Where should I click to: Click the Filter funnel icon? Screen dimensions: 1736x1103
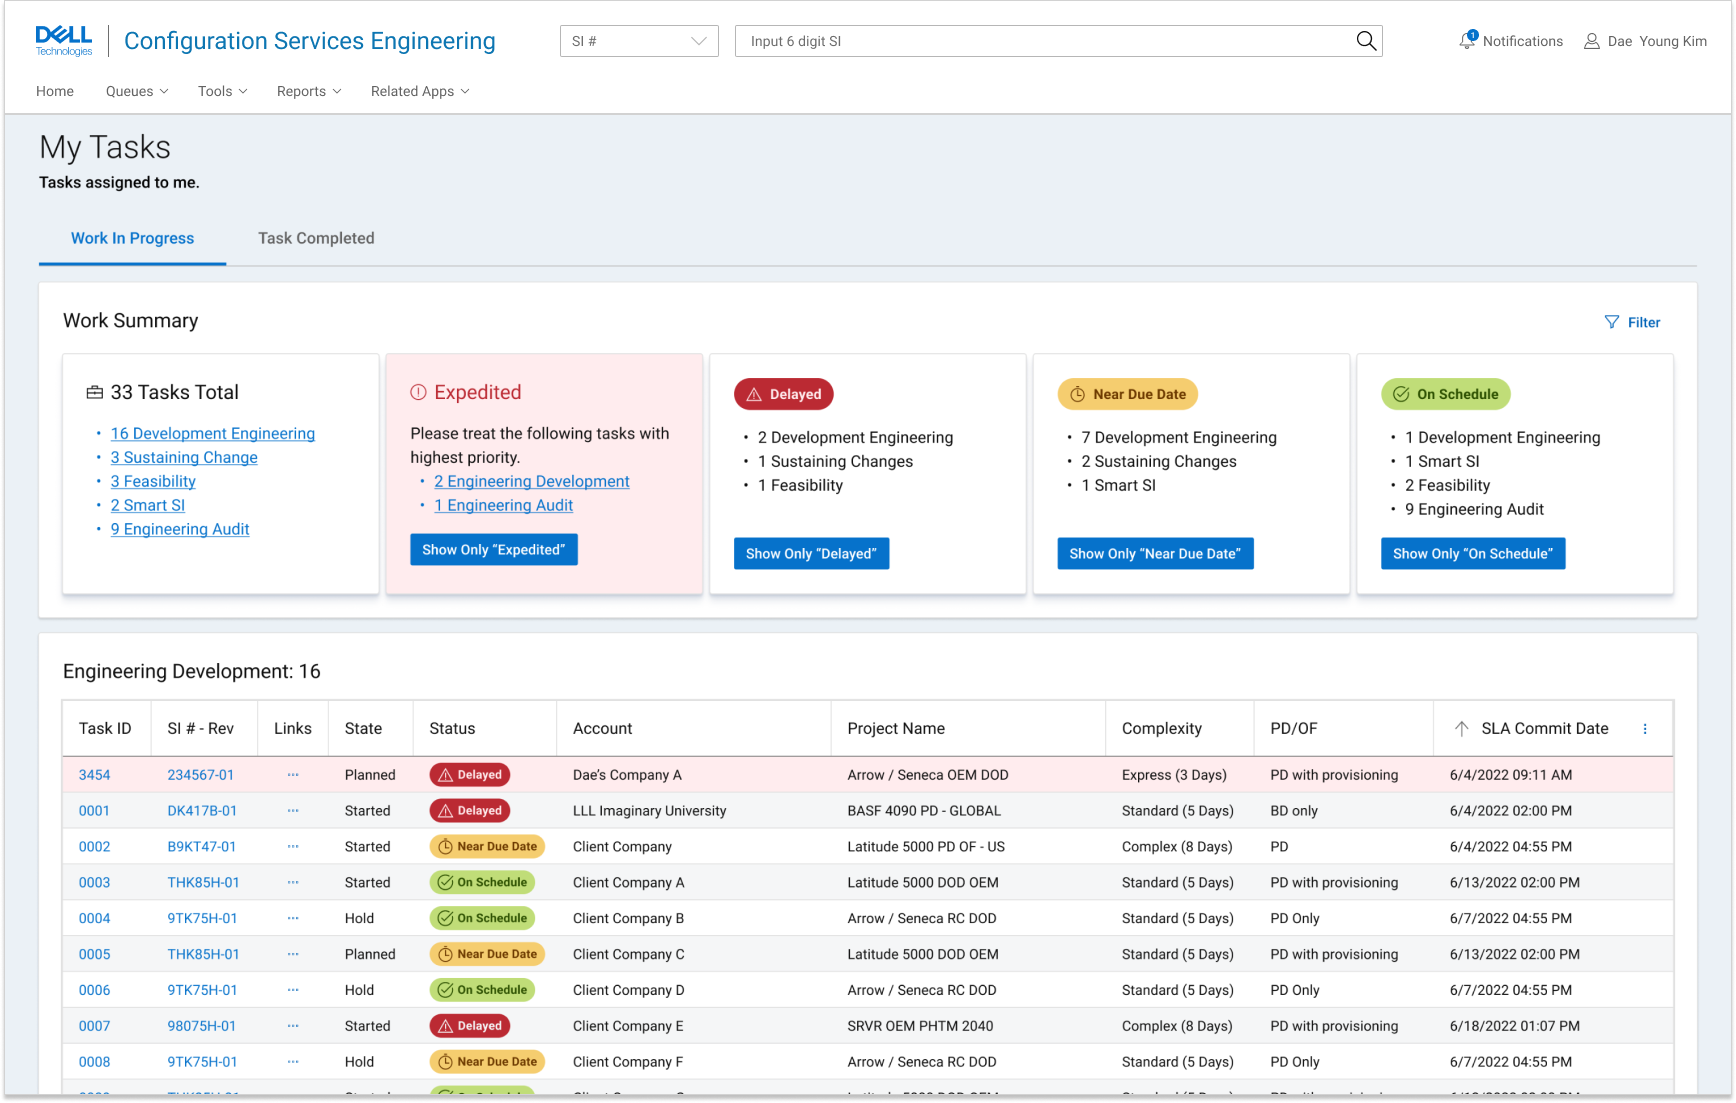(1611, 322)
